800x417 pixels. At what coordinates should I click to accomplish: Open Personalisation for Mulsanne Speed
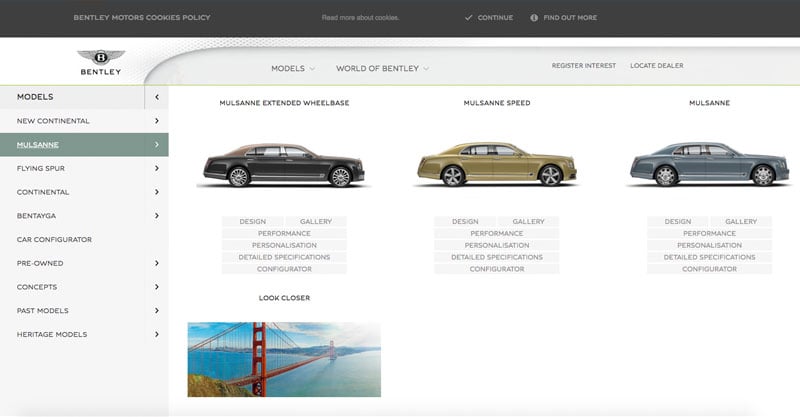pos(497,246)
